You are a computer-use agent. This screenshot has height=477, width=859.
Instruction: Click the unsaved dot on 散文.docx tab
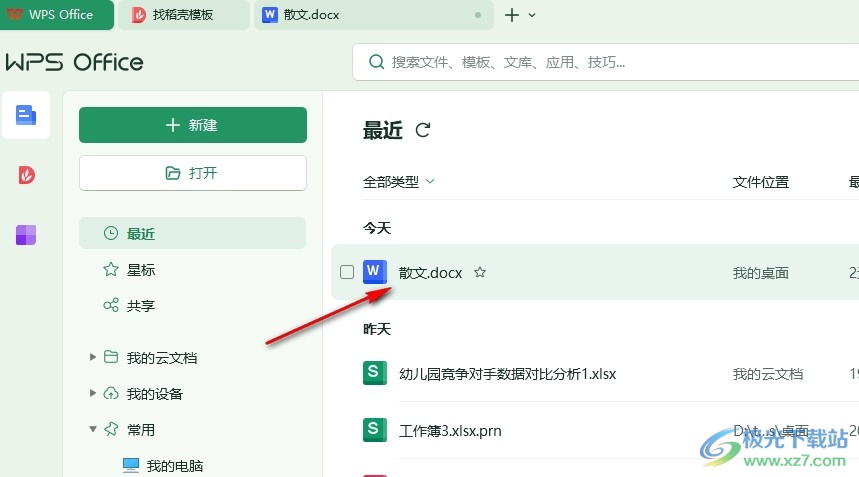(x=478, y=15)
